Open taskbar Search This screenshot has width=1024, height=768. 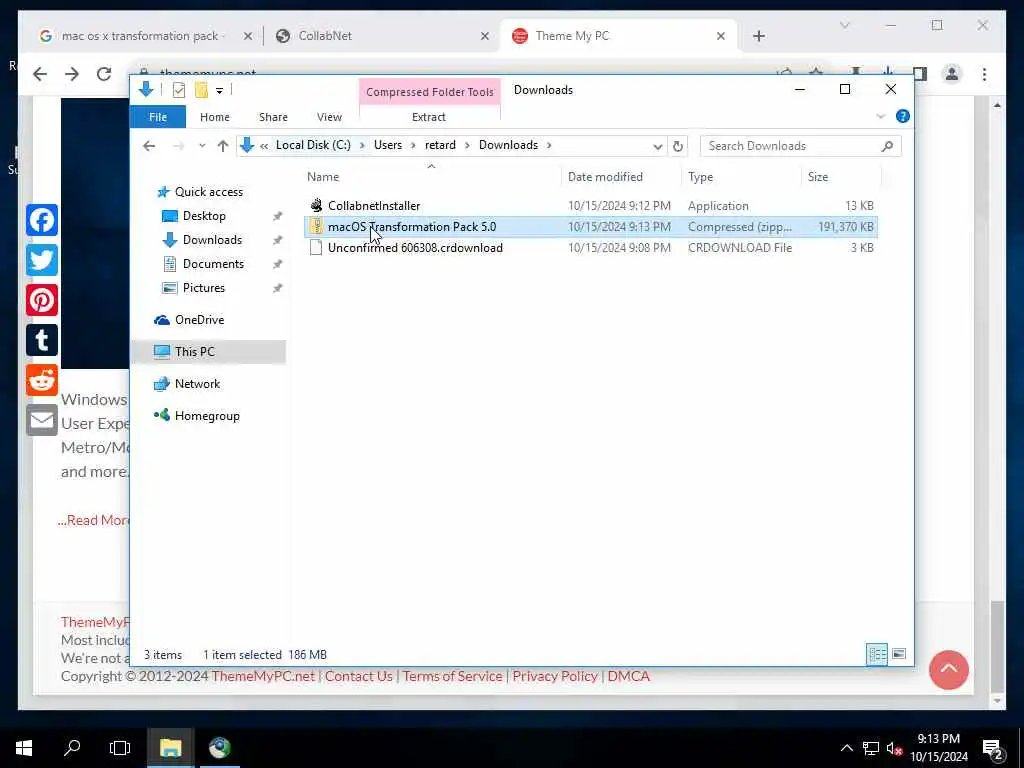[72, 748]
